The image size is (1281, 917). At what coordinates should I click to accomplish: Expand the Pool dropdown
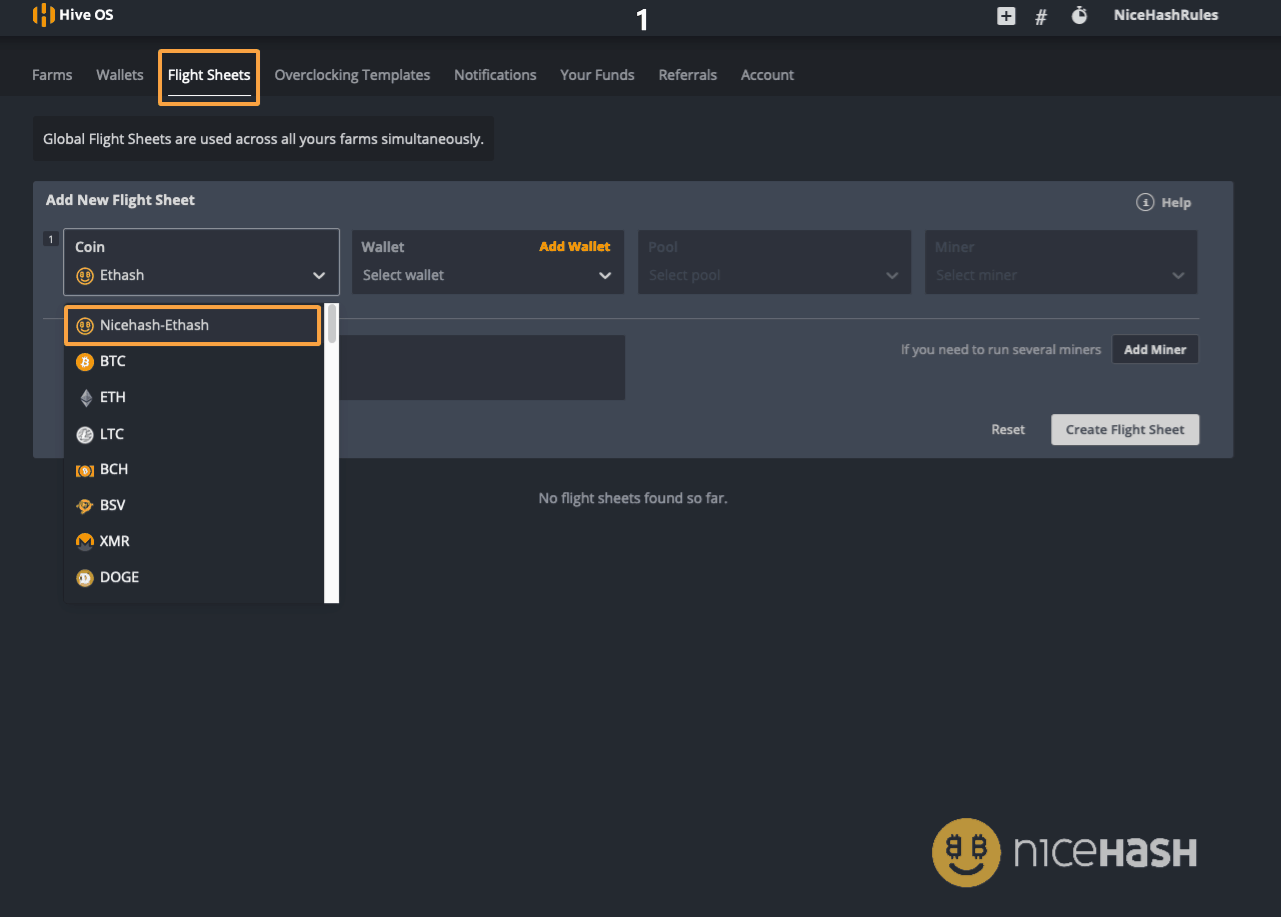[x=774, y=275]
